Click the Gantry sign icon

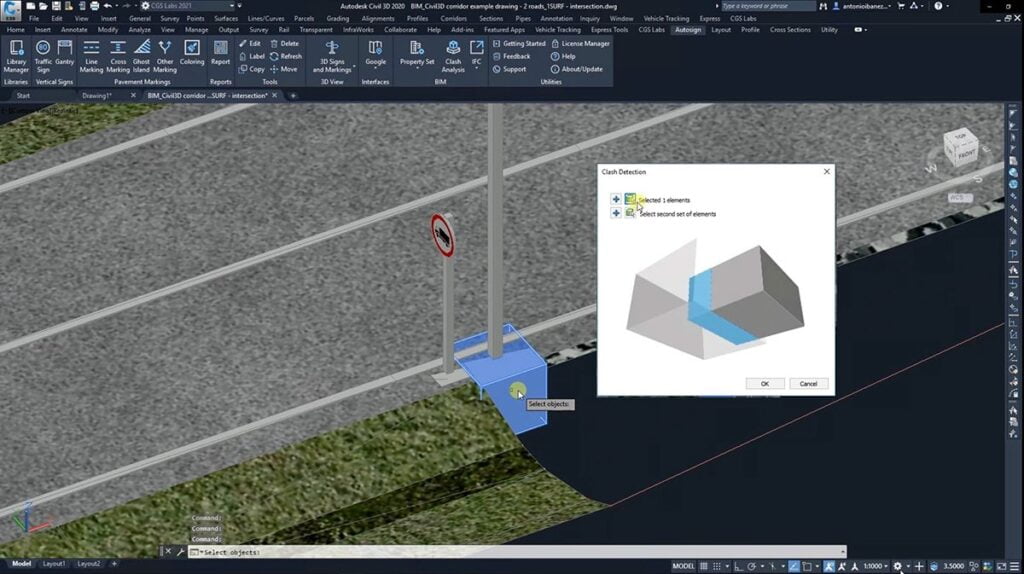[65, 56]
